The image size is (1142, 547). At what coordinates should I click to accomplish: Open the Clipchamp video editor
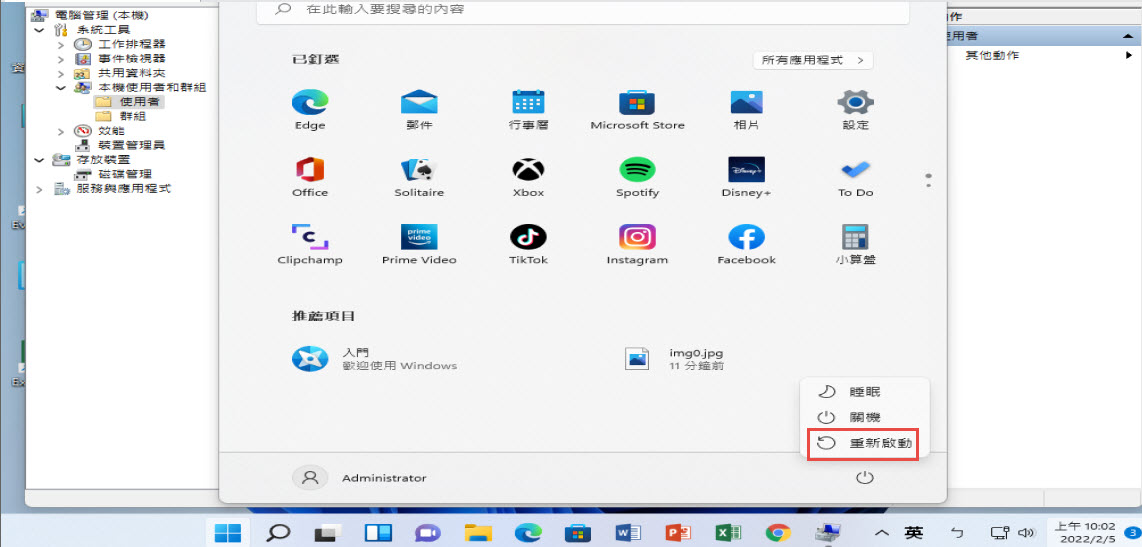tap(310, 245)
